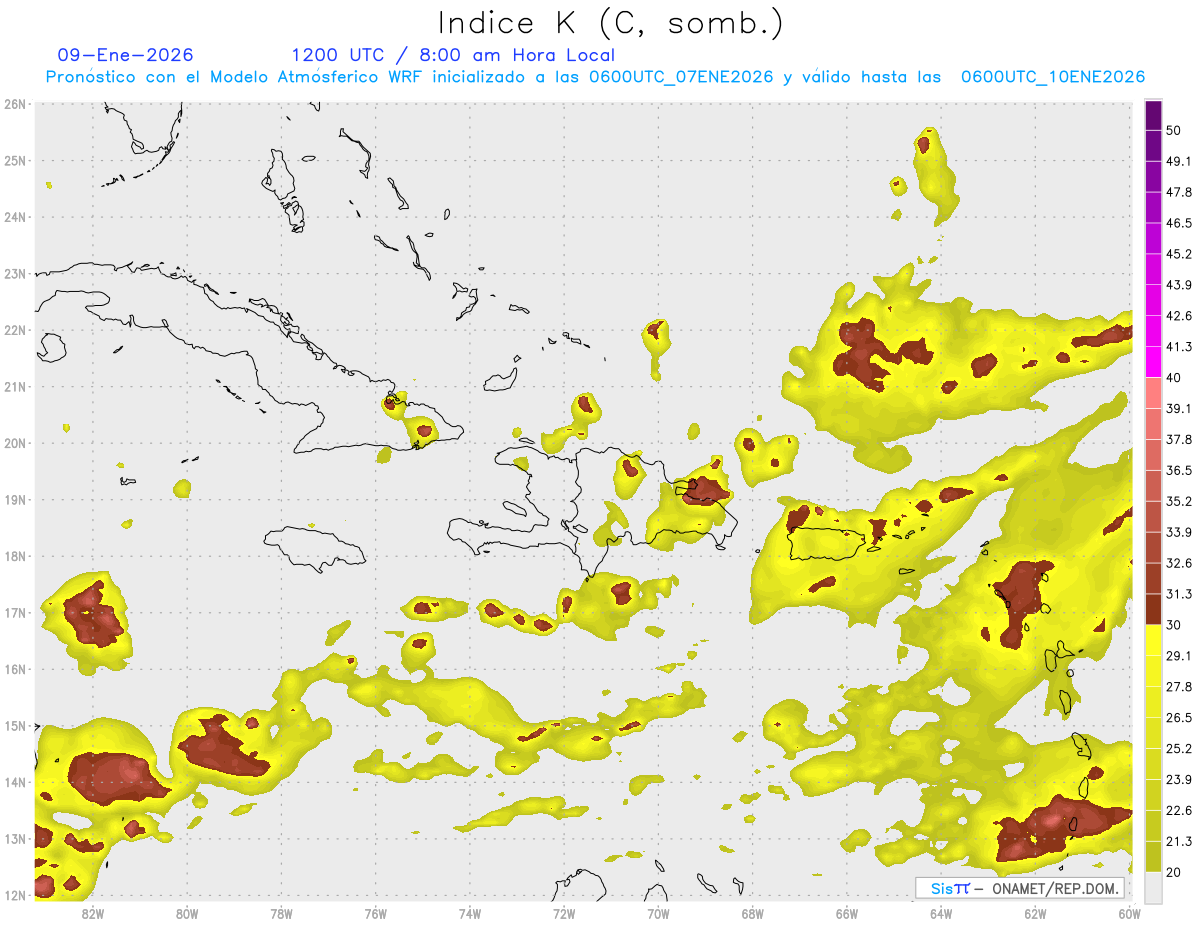Click the 12N latitude label

click(x=15, y=895)
